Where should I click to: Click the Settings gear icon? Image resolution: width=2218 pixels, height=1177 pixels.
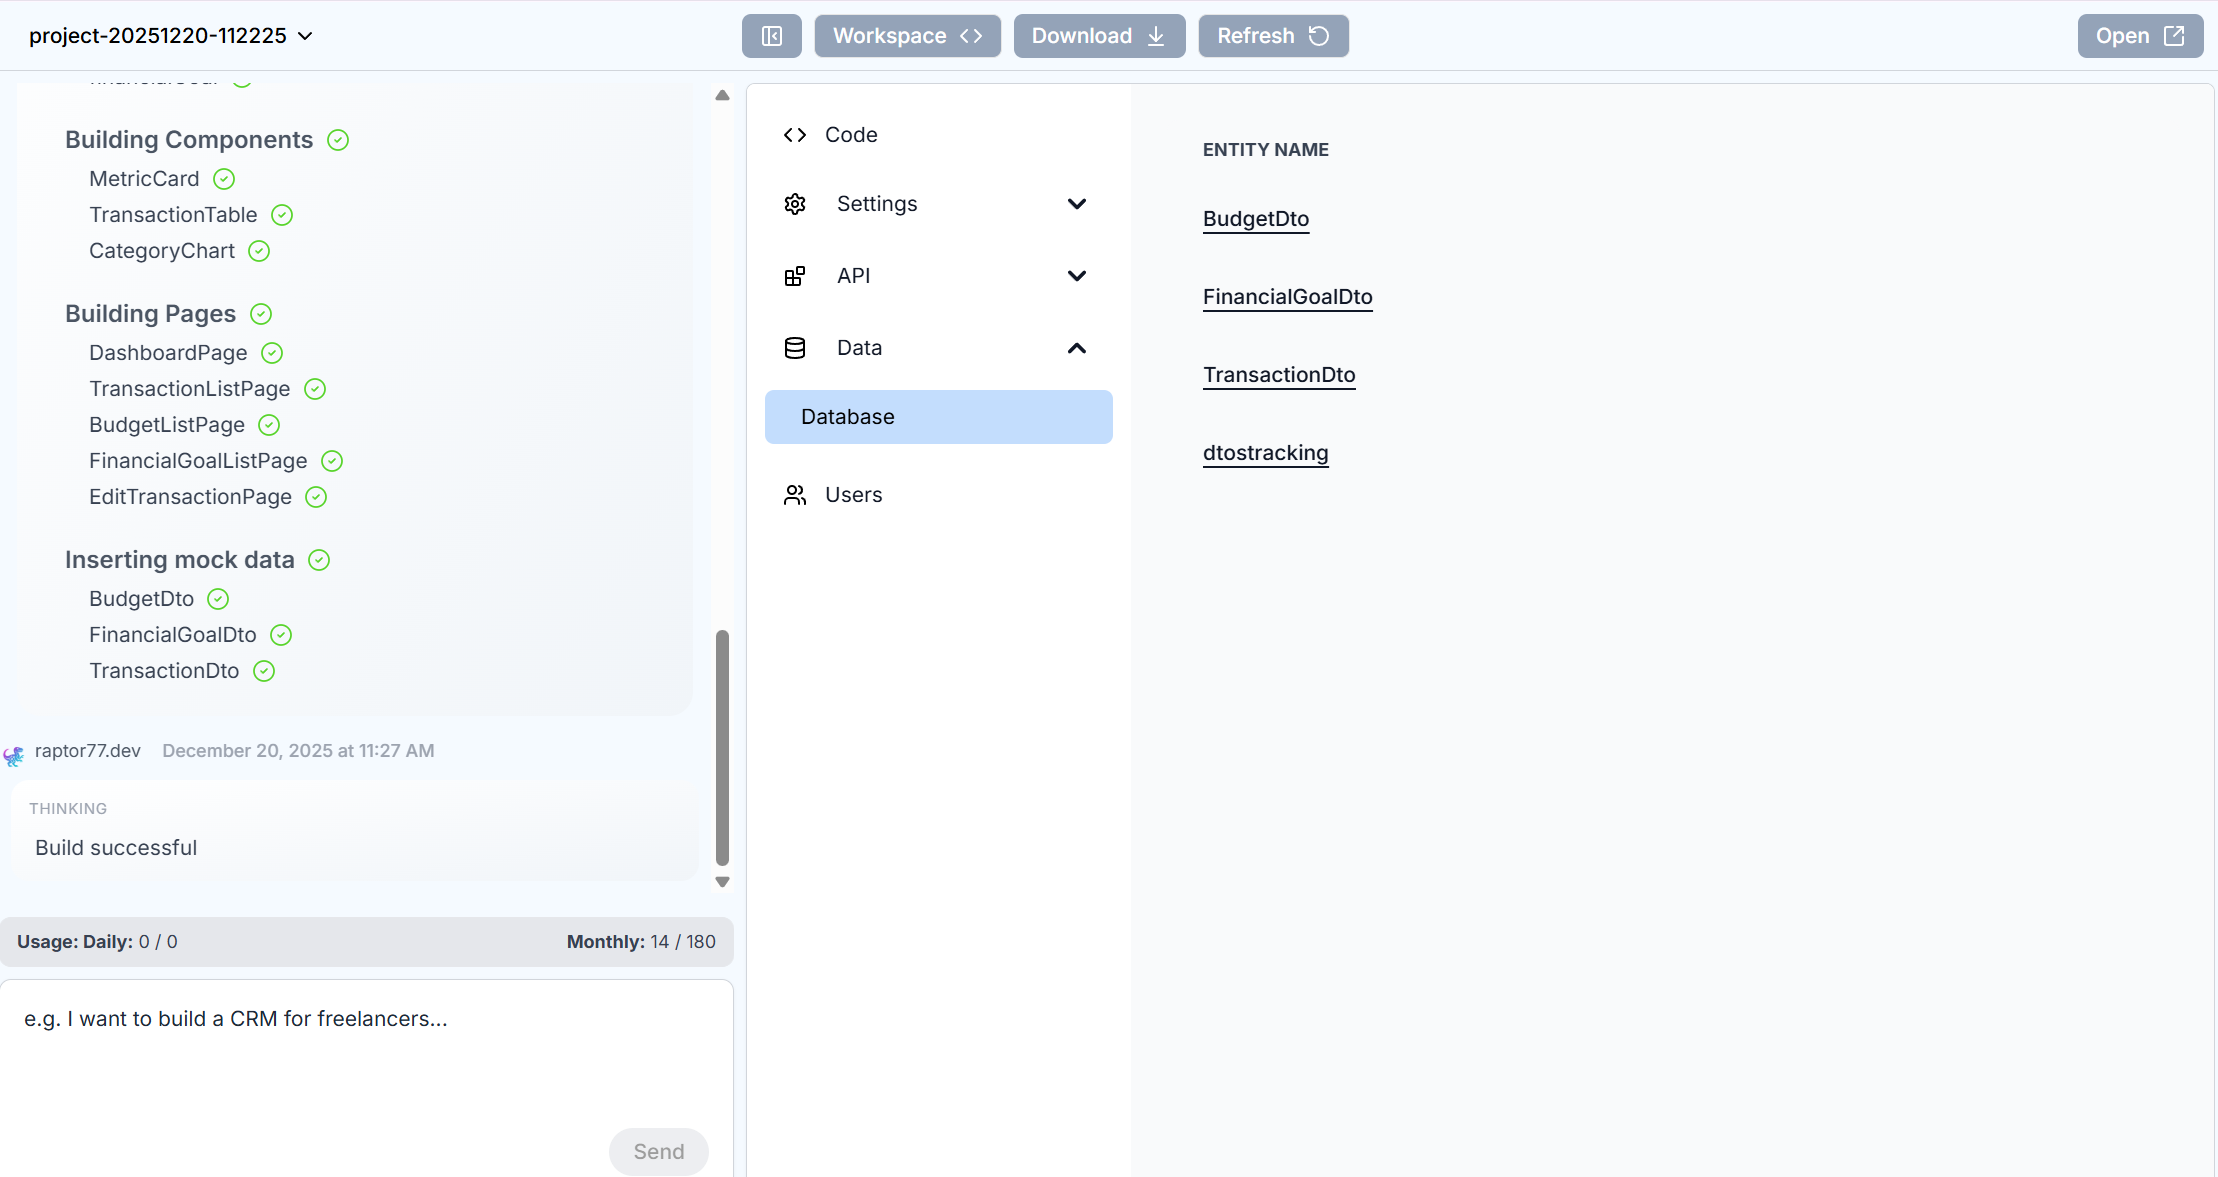[x=794, y=203]
